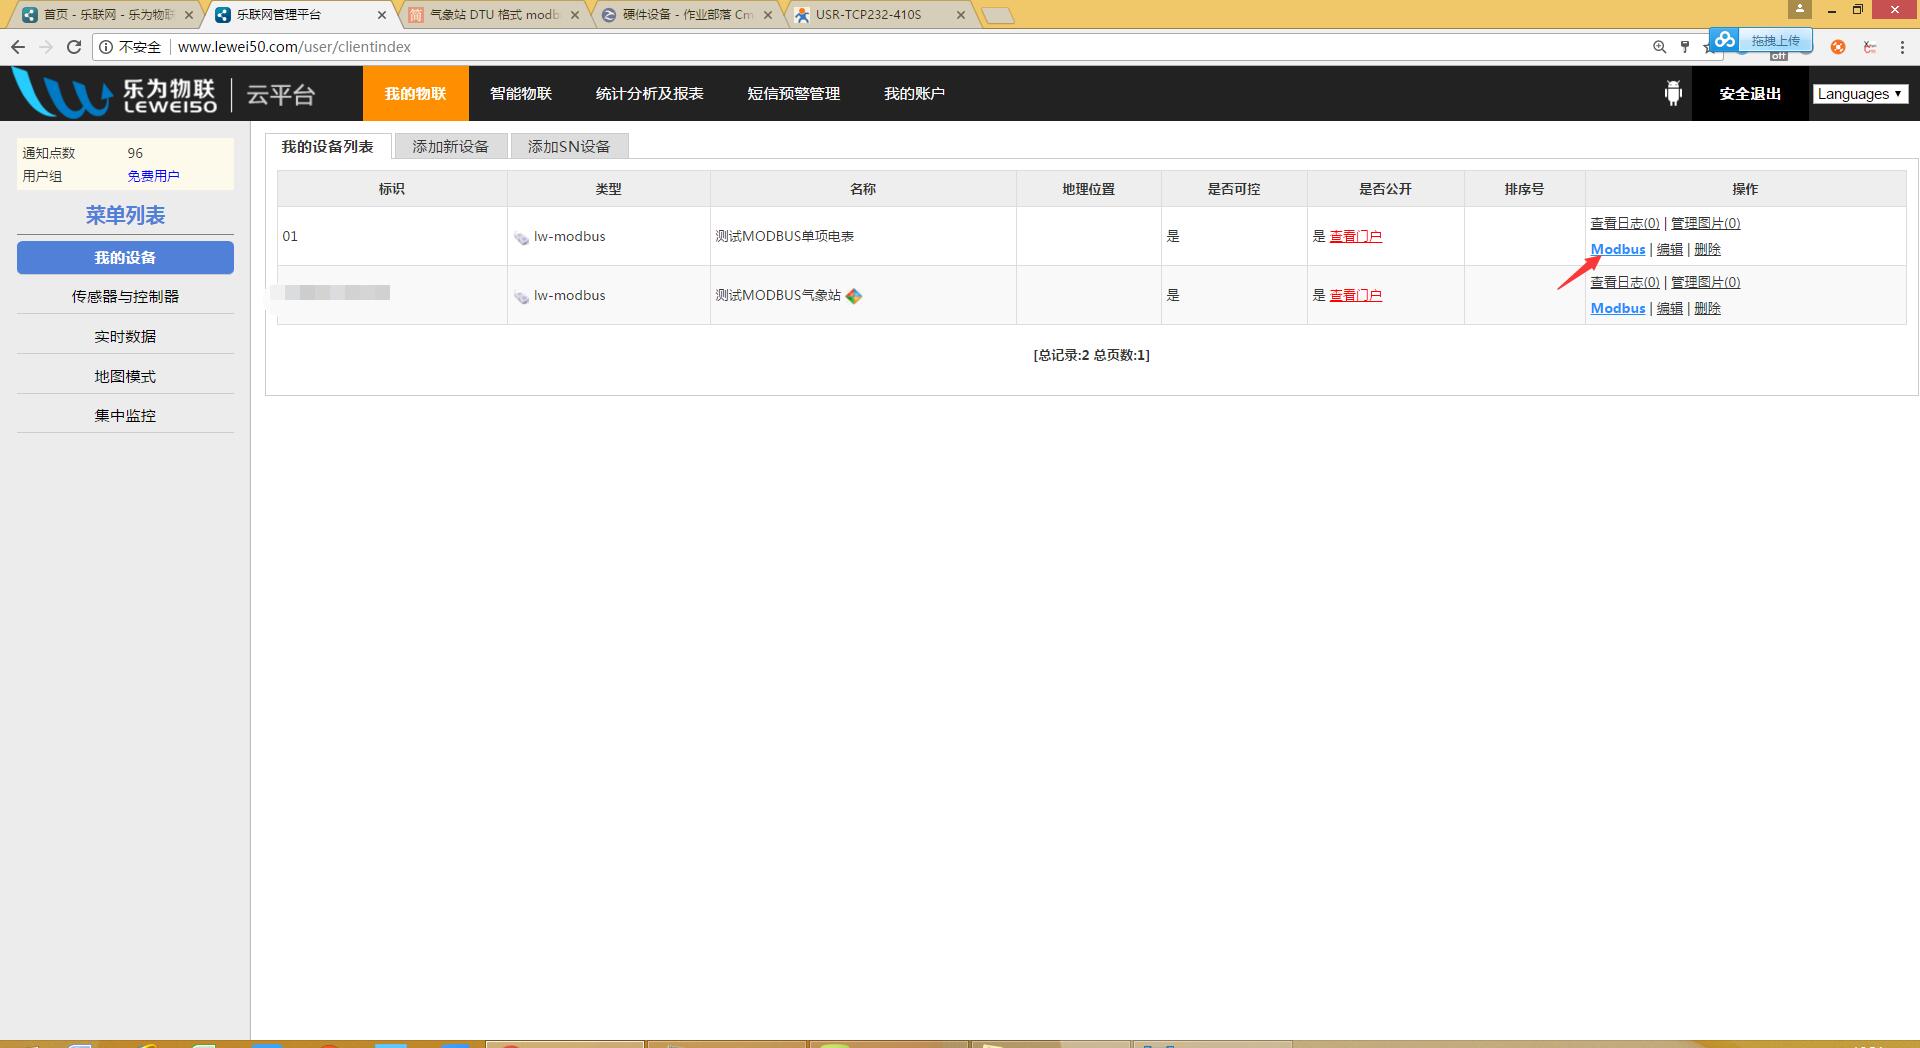
Task: Open 短信预警管理 menu
Action: click(x=794, y=93)
